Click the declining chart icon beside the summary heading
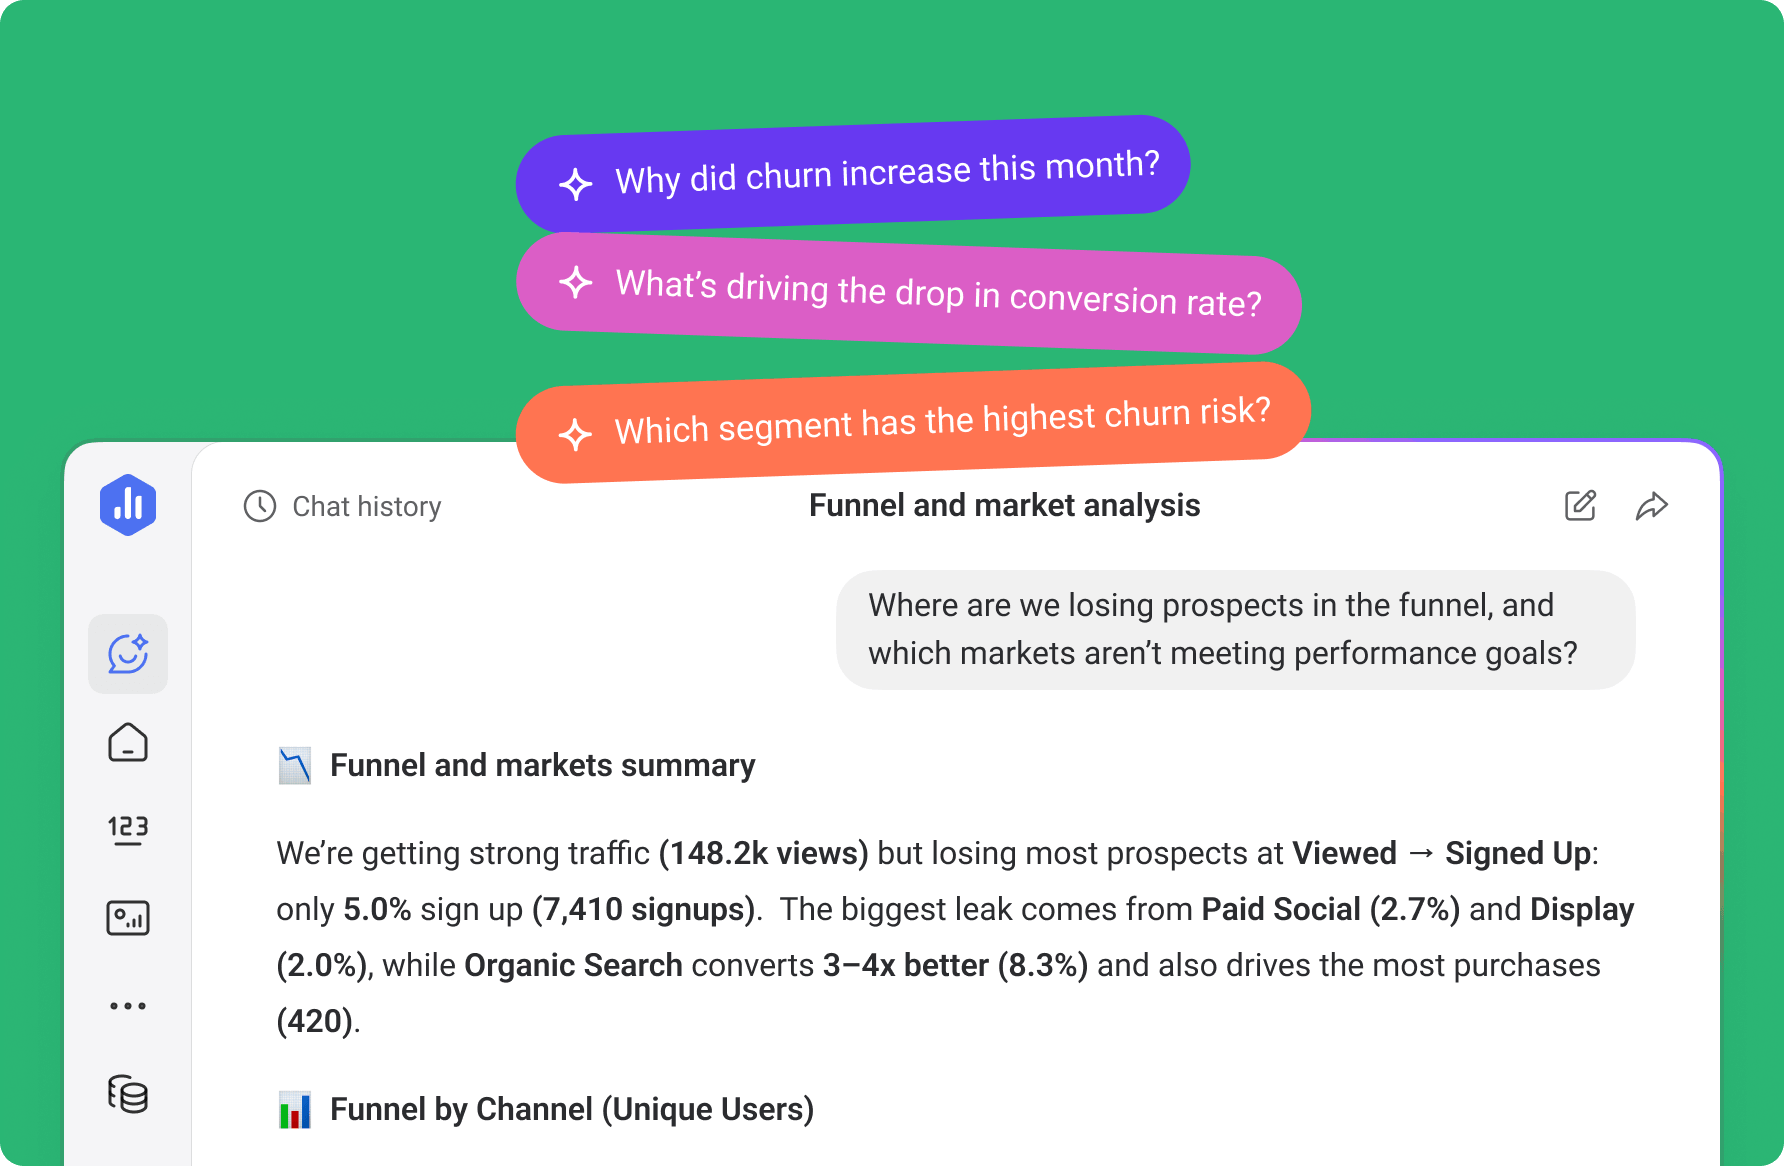1784x1166 pixels. [296, 765]
